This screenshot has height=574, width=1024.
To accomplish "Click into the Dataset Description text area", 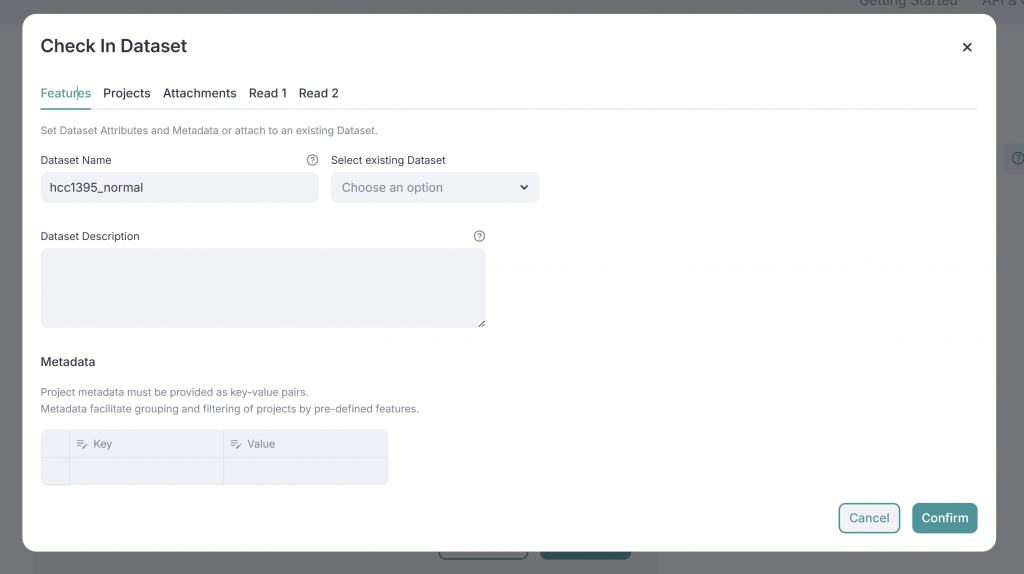I will click(262, 287).
